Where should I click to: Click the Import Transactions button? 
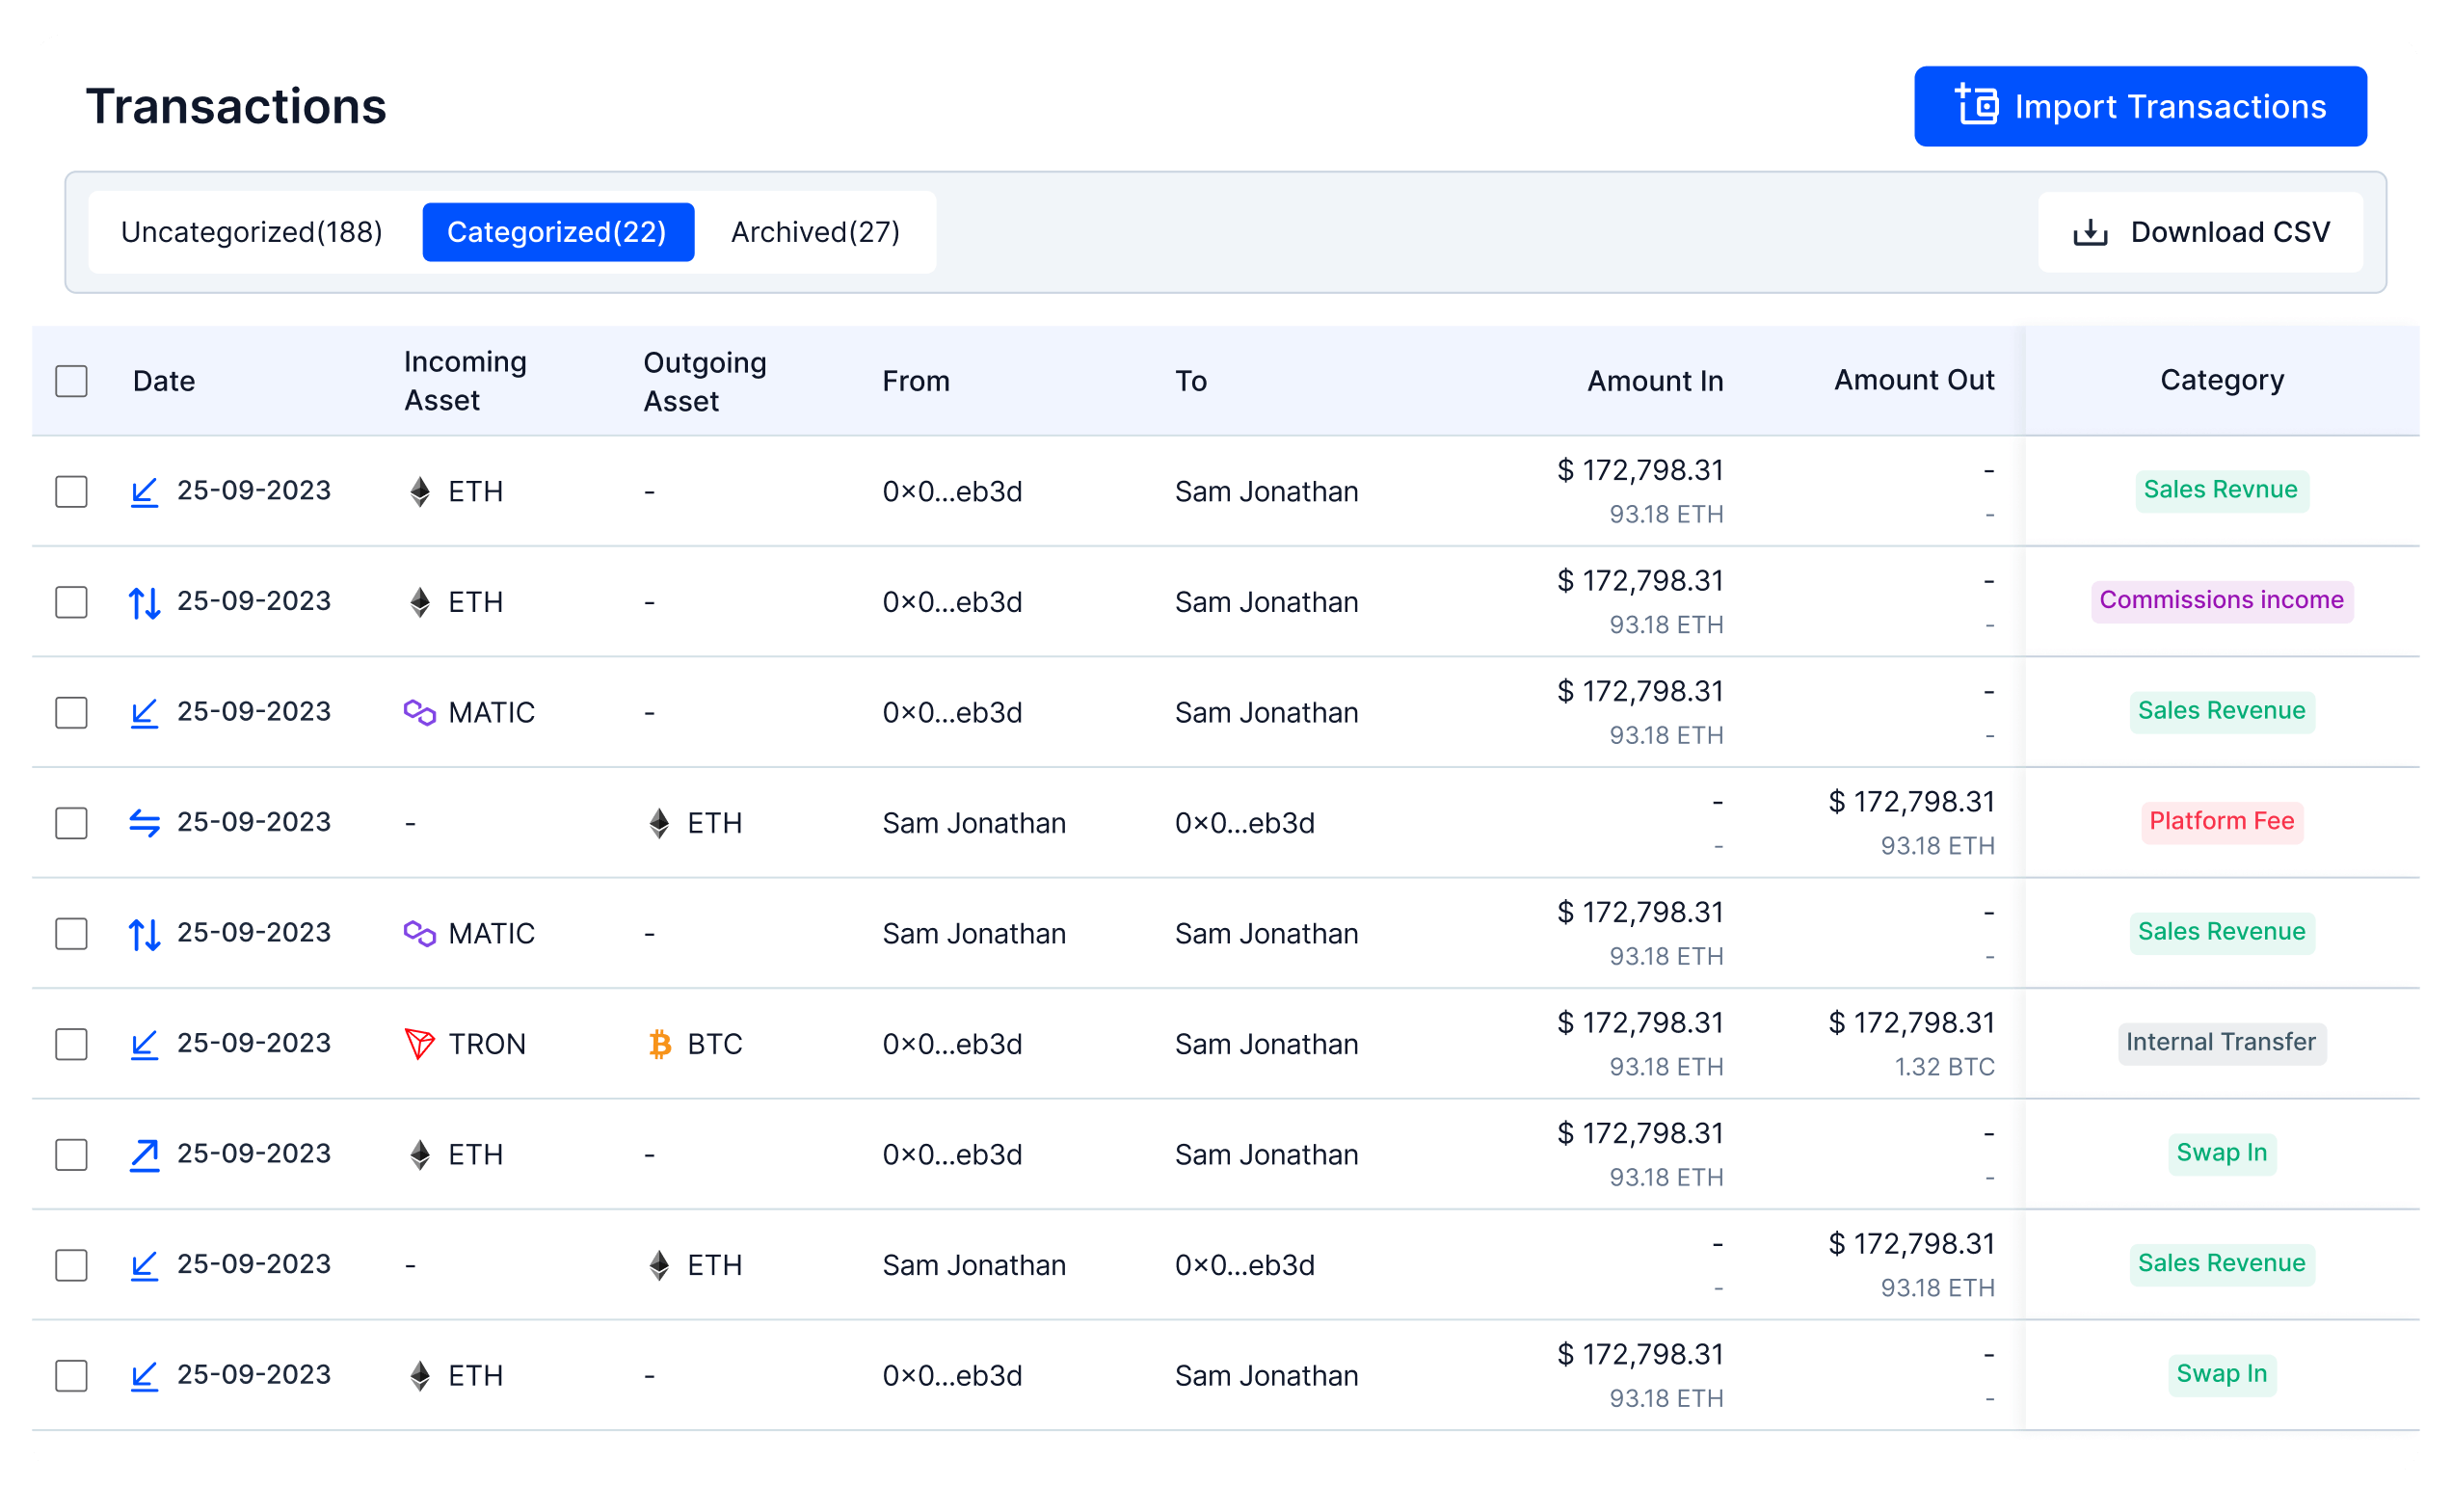click(x=2139, y=106)
